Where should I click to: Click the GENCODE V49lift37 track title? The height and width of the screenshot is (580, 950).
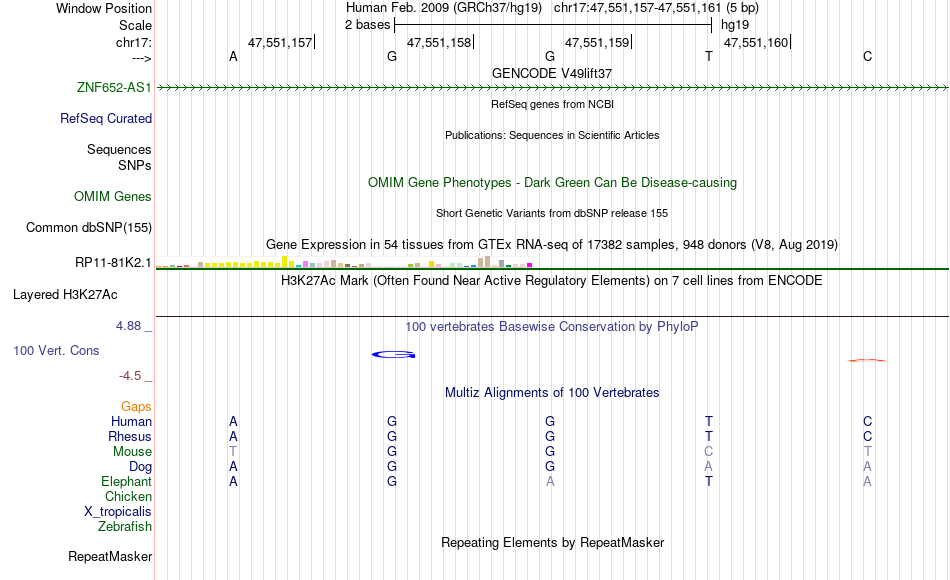(x=552, y=73)
